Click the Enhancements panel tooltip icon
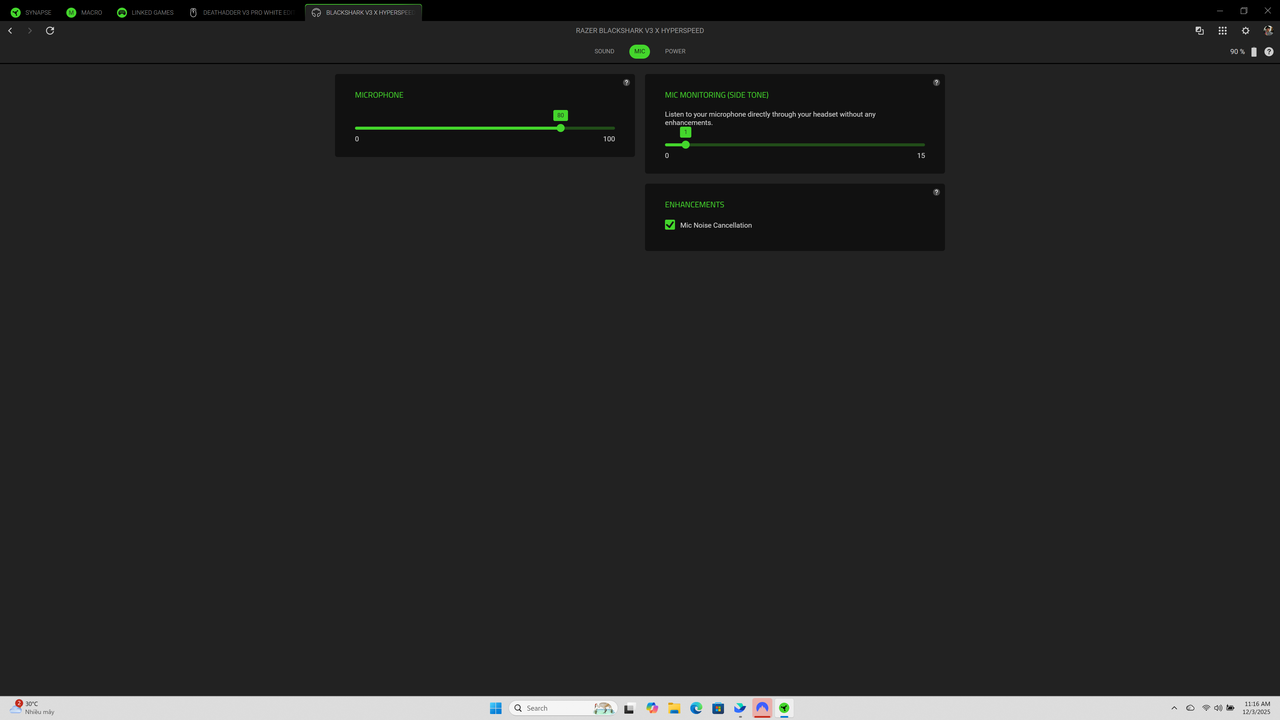Viewport: 1280px width, 720px height. (936, 192)
